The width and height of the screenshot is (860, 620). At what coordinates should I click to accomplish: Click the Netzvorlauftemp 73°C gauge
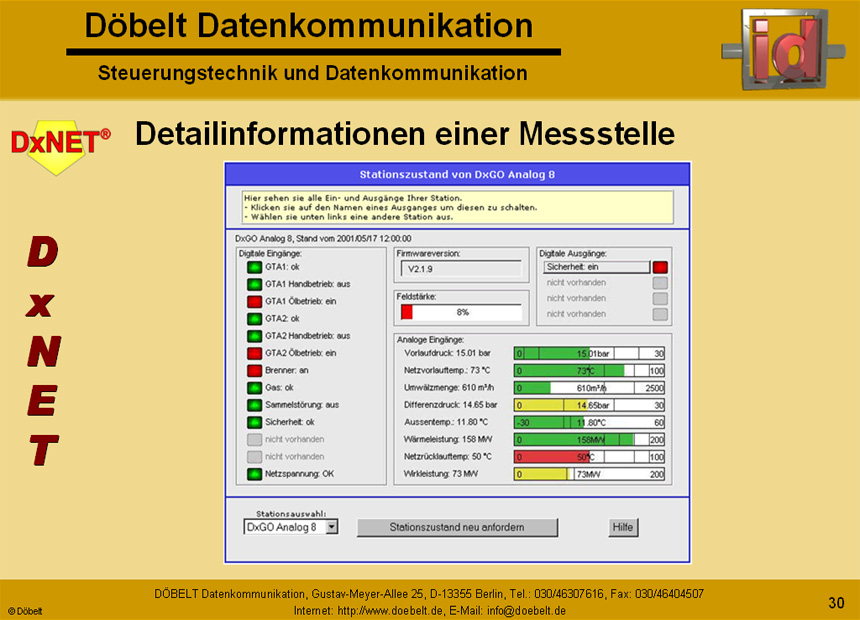coord(589,370)
